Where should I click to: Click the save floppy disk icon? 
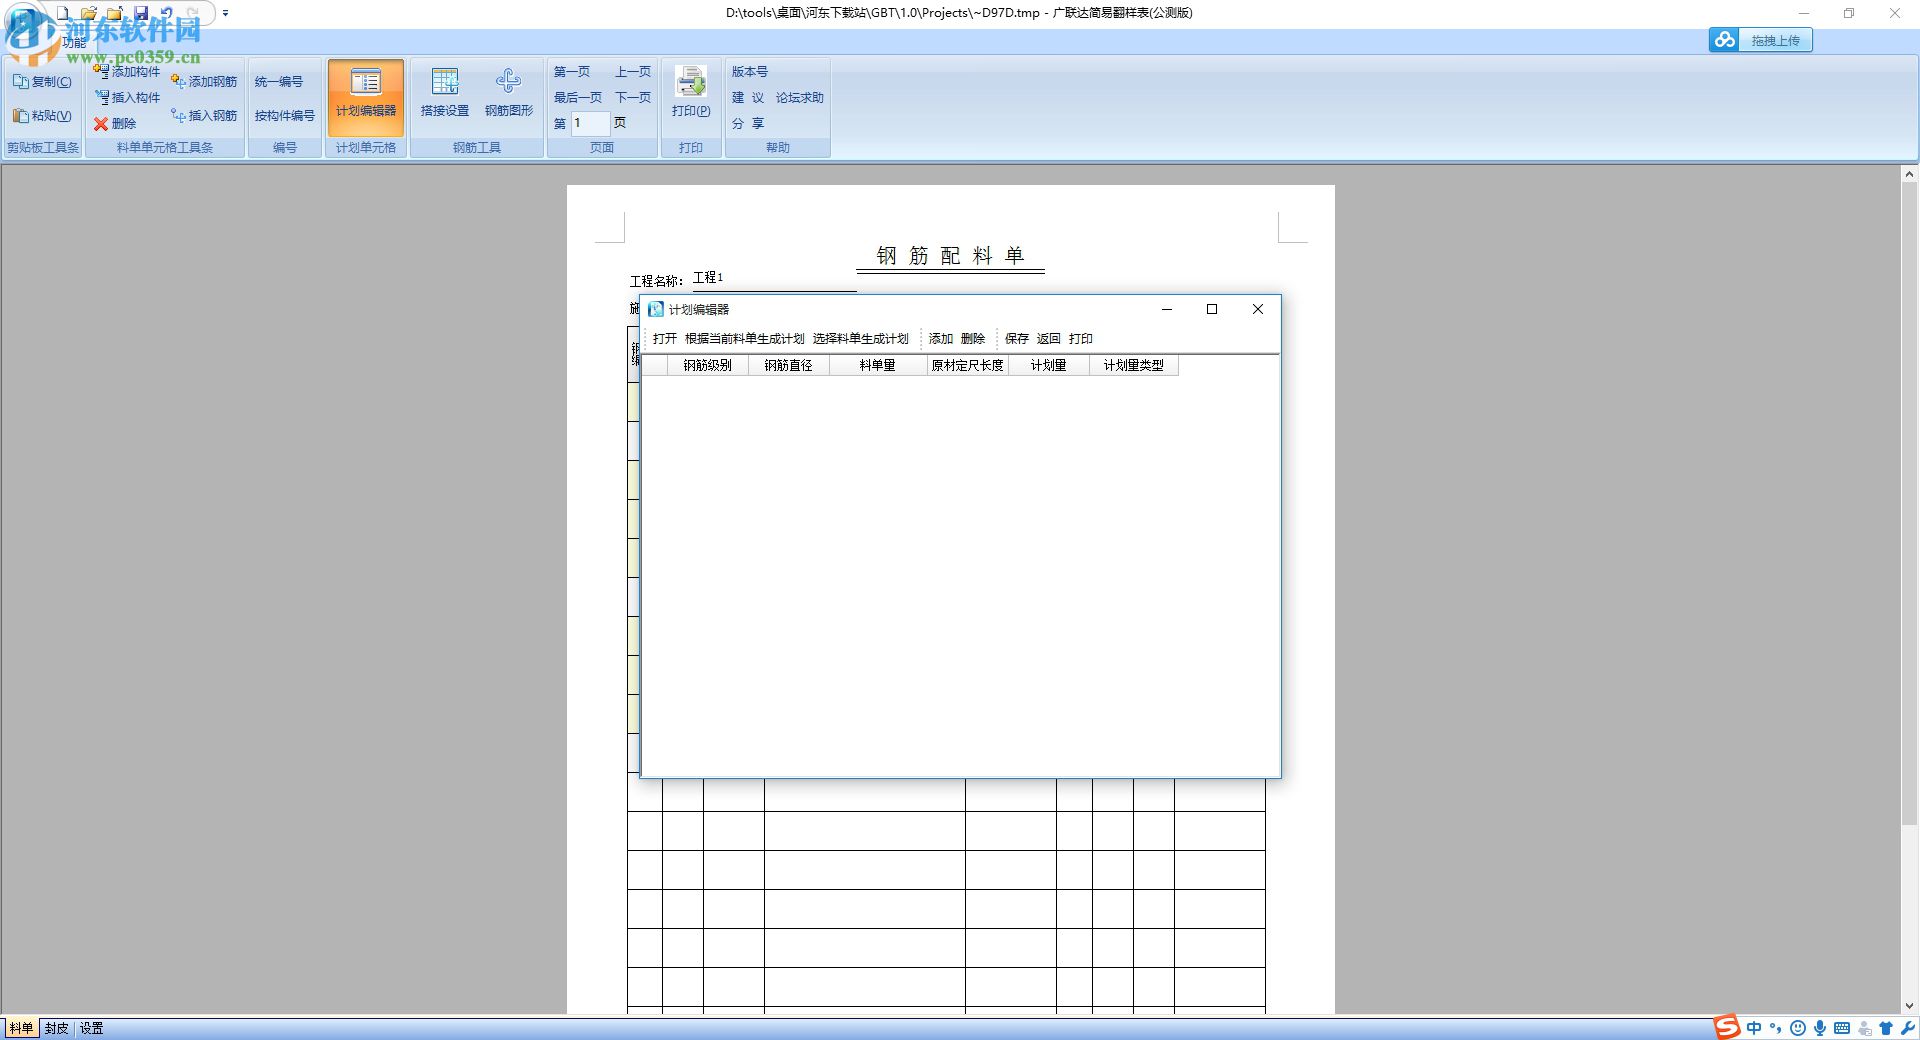(x=141, y=13)
